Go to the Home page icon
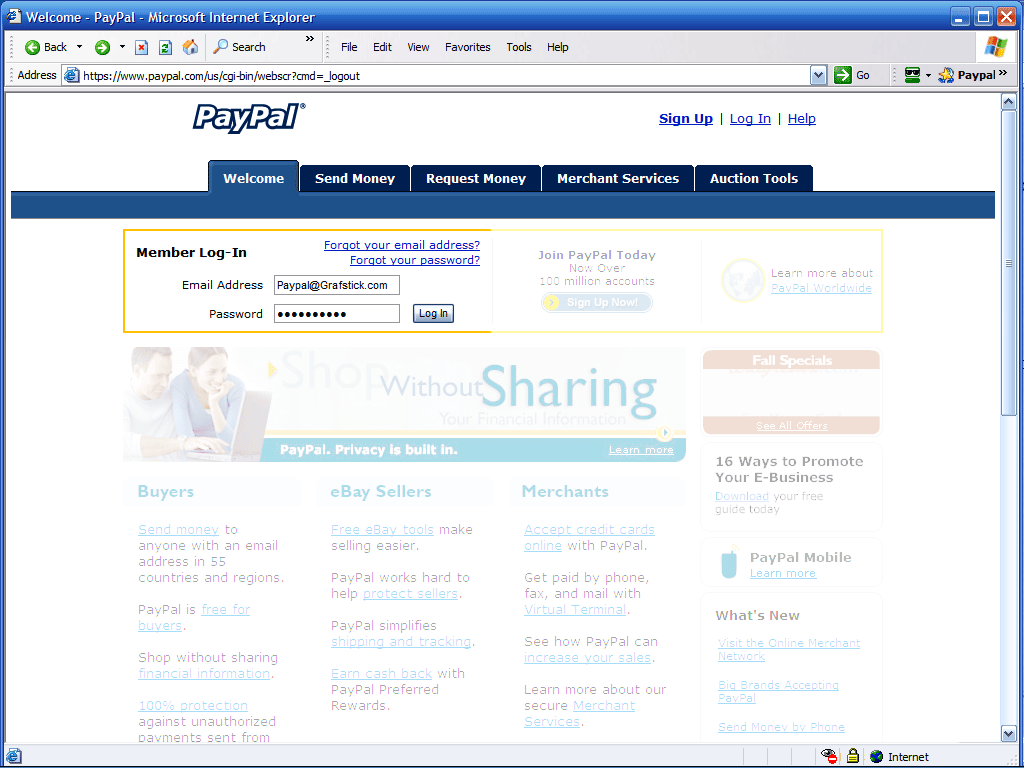The height and width of the screenshot is (768, 1024). (x=190, y=47)
